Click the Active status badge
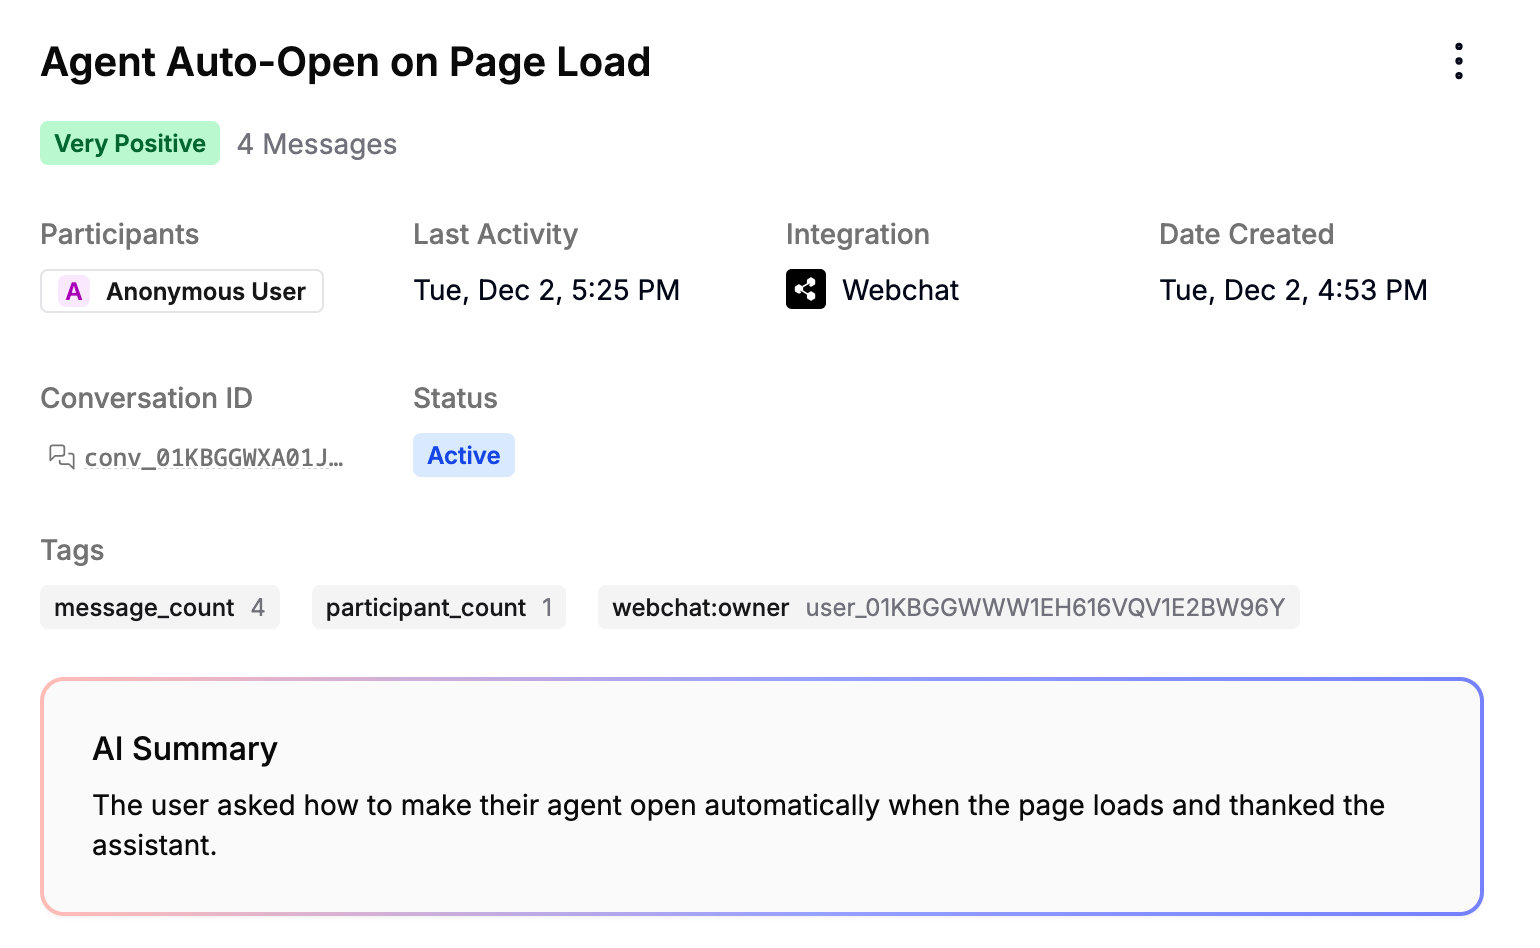Viewport: 1540px width, 948px height. click(464, 455)
